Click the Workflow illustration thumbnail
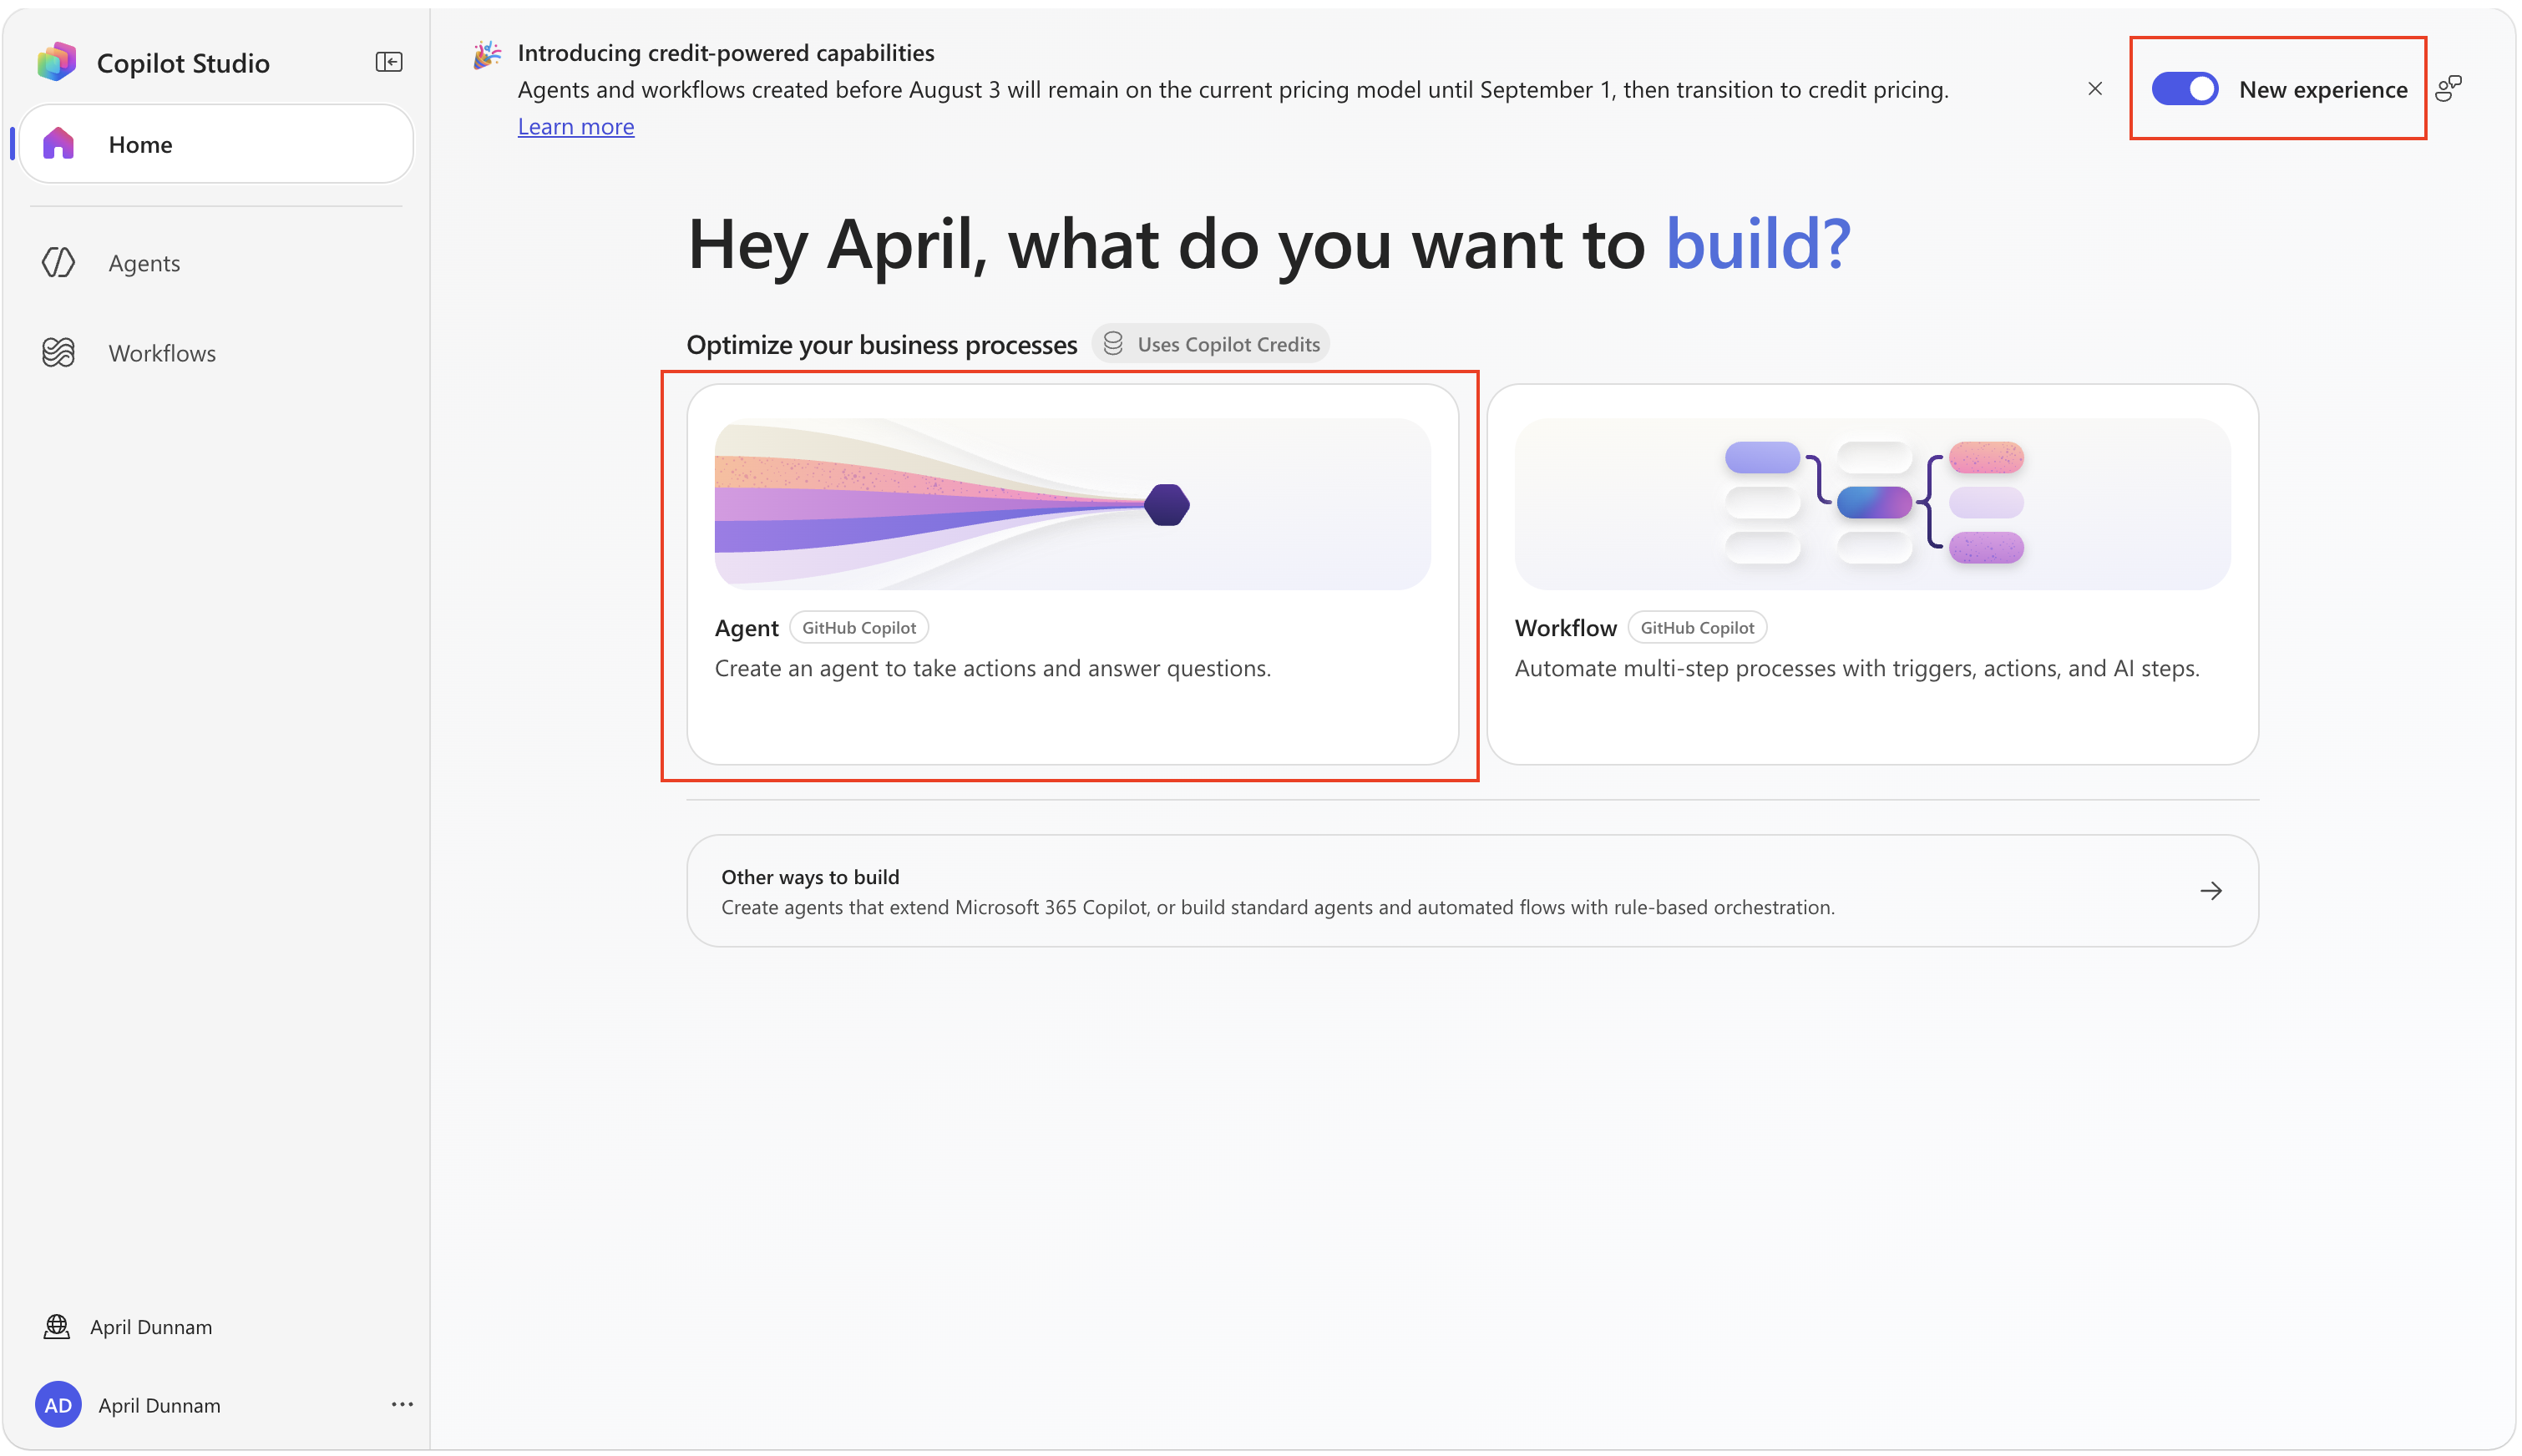Image resolution: width=2522 pixels, height=1456 pixels. coord(1872,504)
